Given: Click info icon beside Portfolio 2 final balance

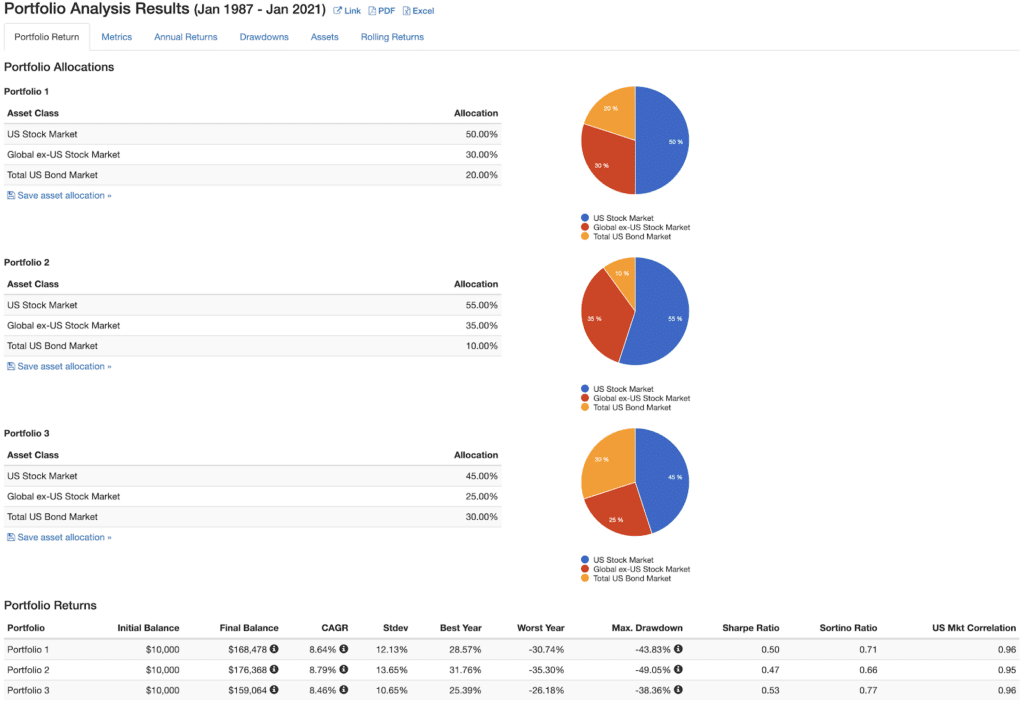Looking at the screenshot, I should tap(274, 669).
